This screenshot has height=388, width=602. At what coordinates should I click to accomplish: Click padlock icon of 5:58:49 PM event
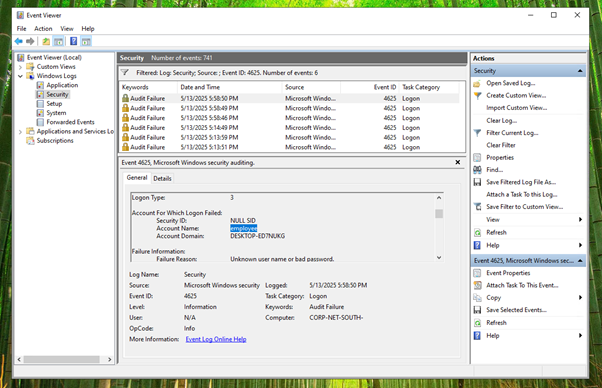125,108
